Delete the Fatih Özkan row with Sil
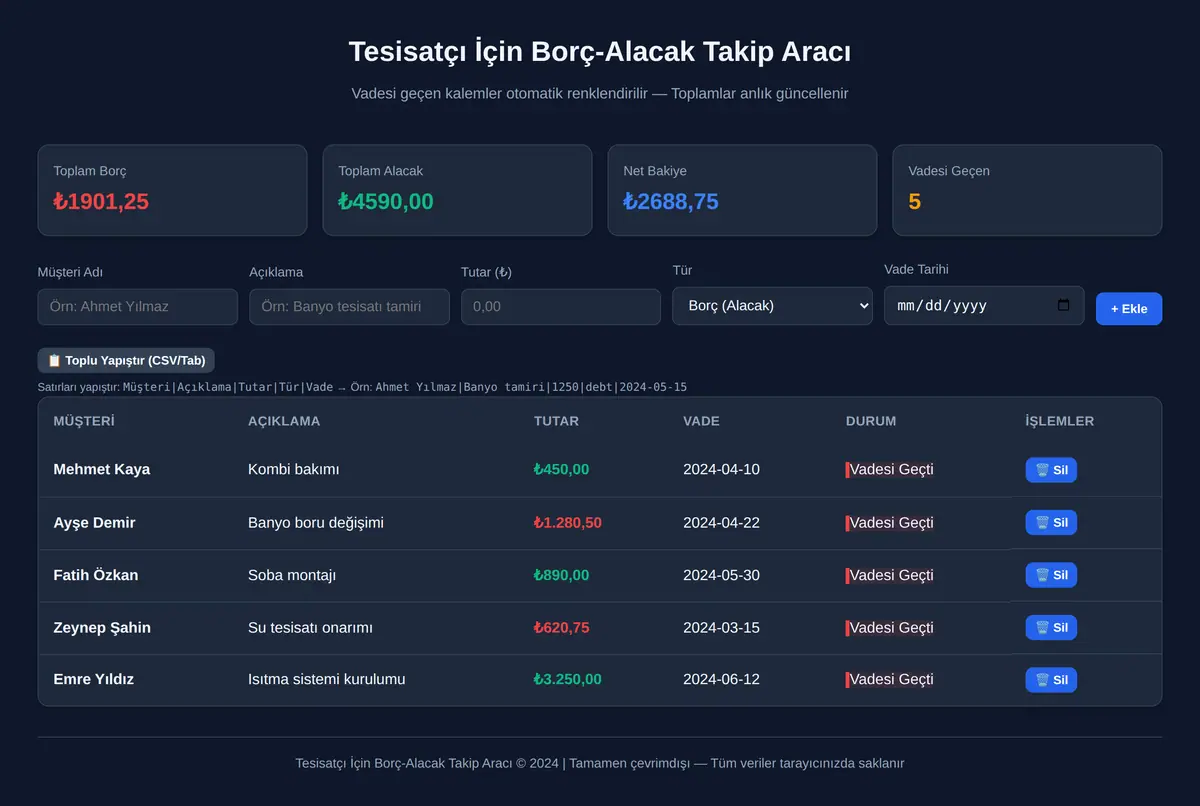 click(1051, 575)
